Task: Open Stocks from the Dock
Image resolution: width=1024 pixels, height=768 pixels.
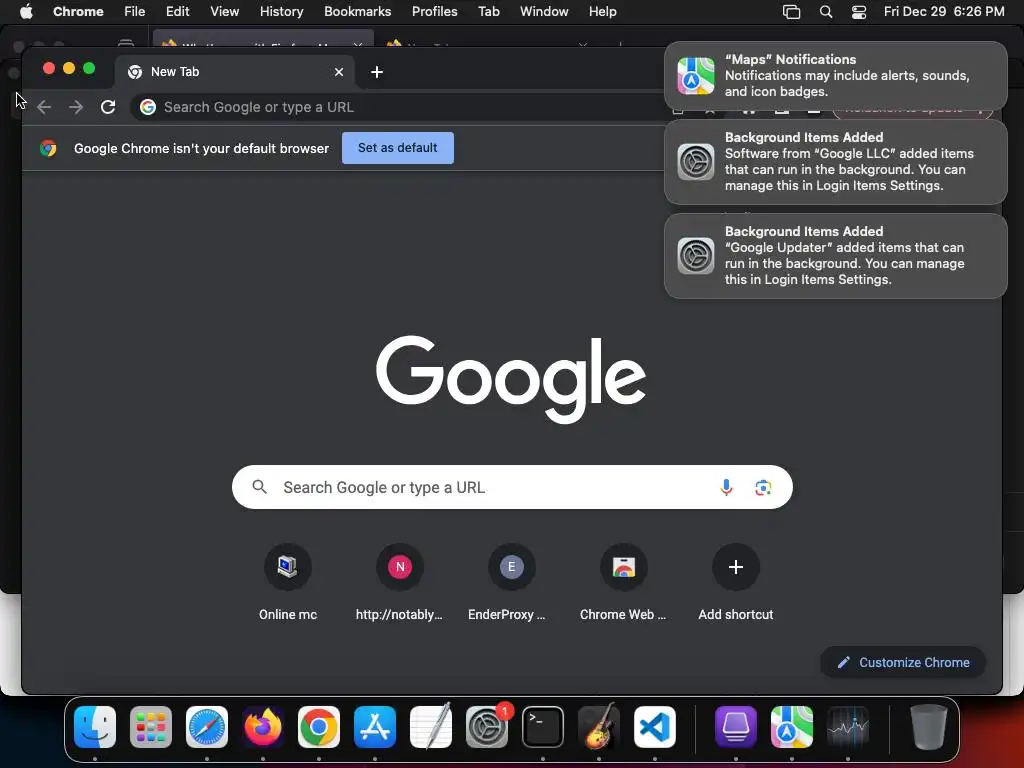Action: [848, 727]
